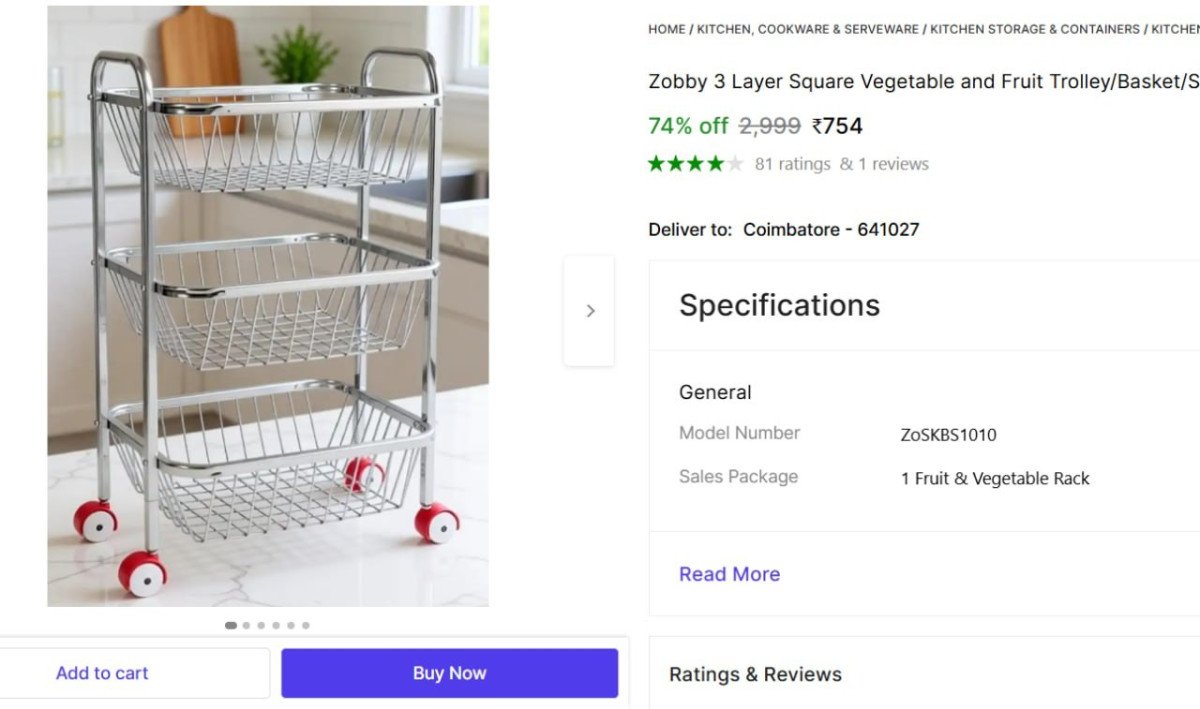The height and width of the screenshot is (709, 1200).
Task: Open the last carousel dot image
Action: [306, 626]
